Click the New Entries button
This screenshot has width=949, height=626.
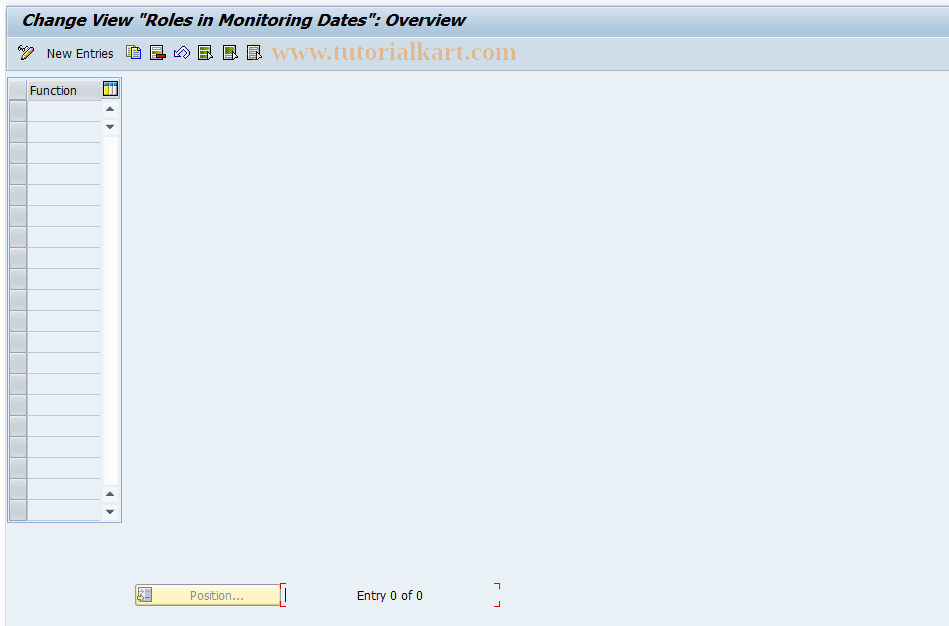click(x=80, y=53)
